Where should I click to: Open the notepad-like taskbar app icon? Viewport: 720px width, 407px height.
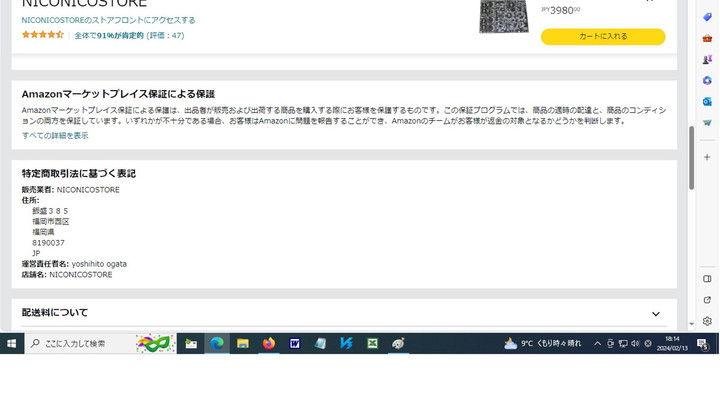pyautogui.click(x=321, y=344)
